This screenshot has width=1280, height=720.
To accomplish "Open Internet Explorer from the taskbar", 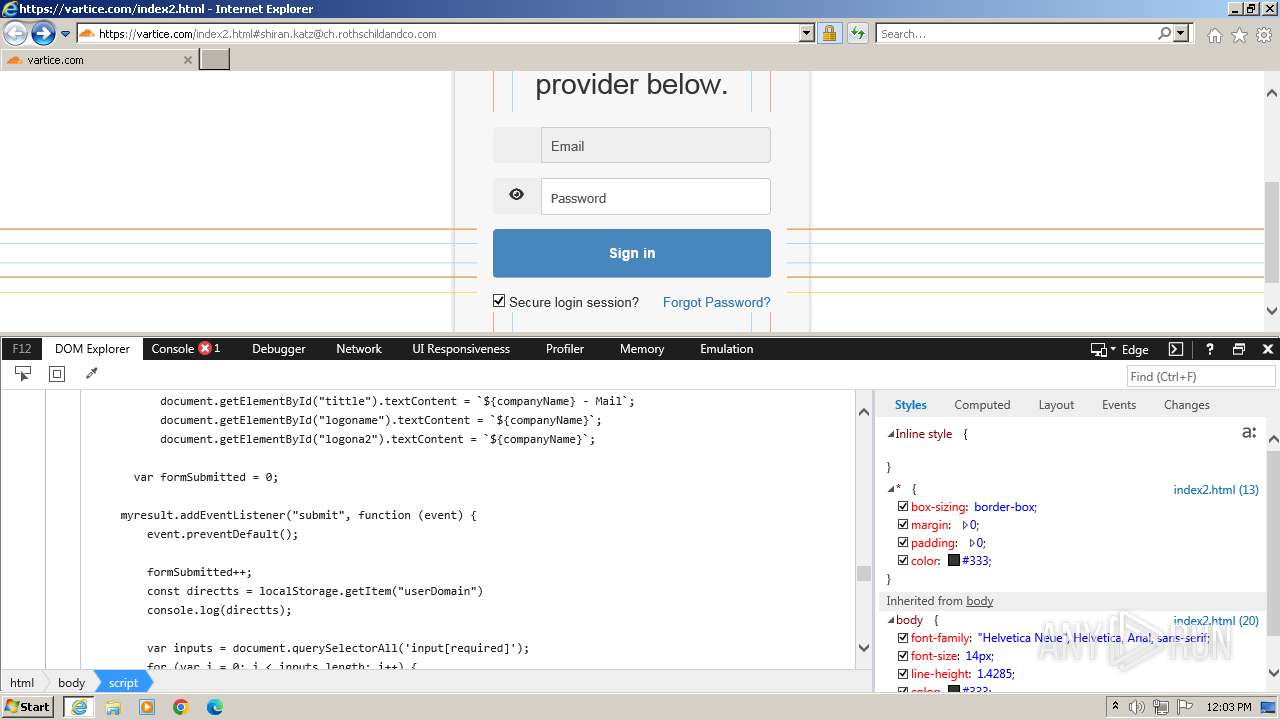I will click(x=78, y=707).
